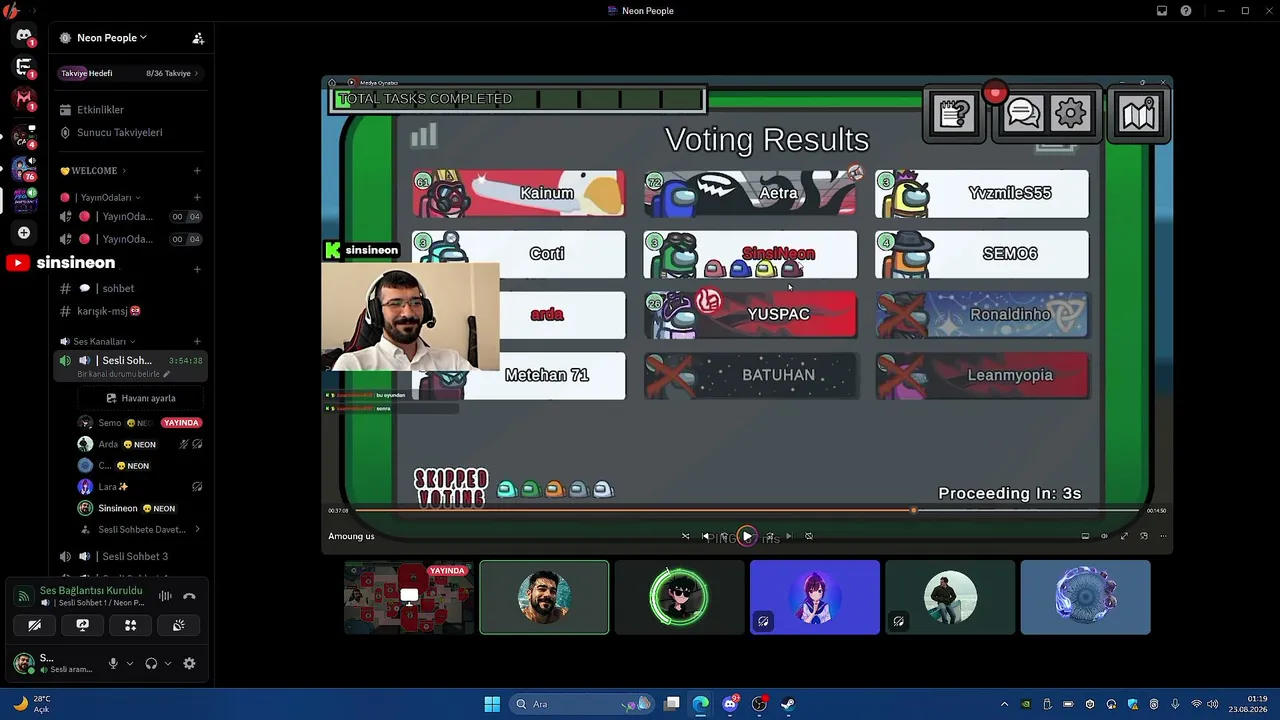Open the Among Us settings gear
The height and width of the screenshot is (720, 1280).
tap(1070, 113)
